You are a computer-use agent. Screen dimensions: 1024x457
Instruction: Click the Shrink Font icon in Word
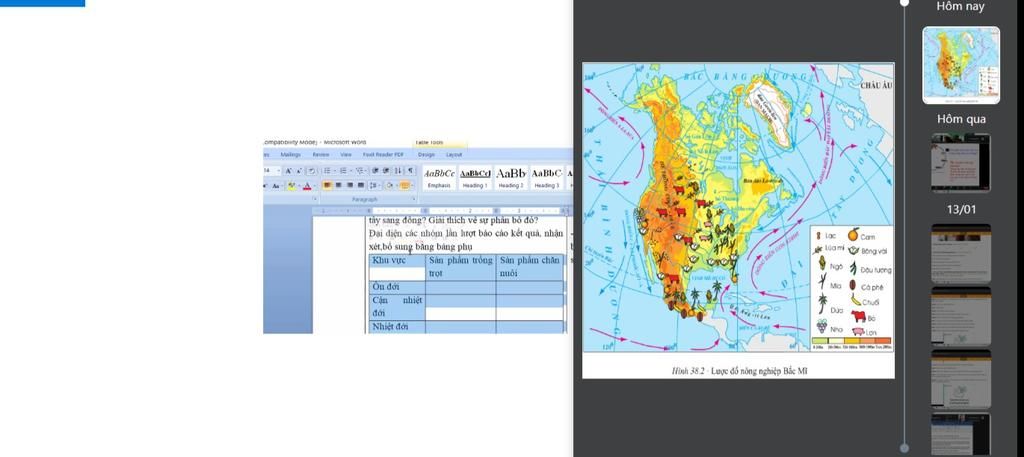299,171
